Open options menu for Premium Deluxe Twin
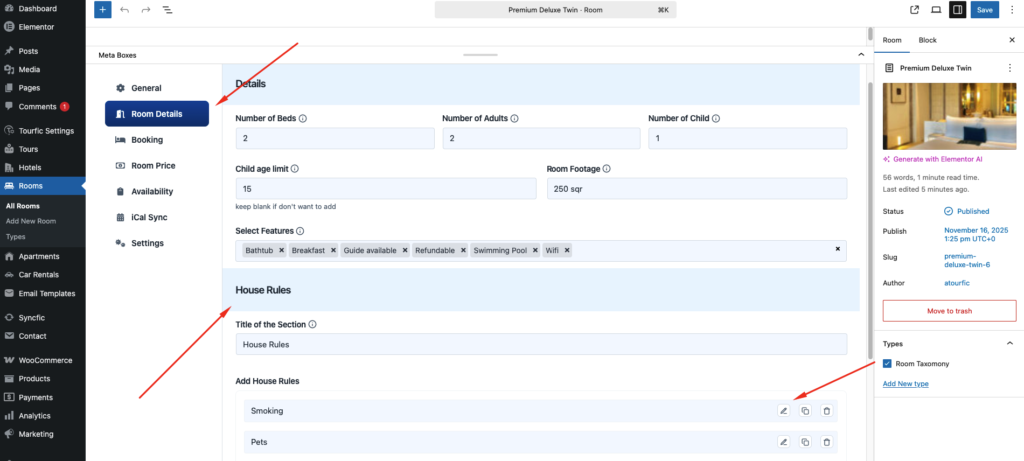This screenshot has height=461, width=1024. pos(1009,68)
